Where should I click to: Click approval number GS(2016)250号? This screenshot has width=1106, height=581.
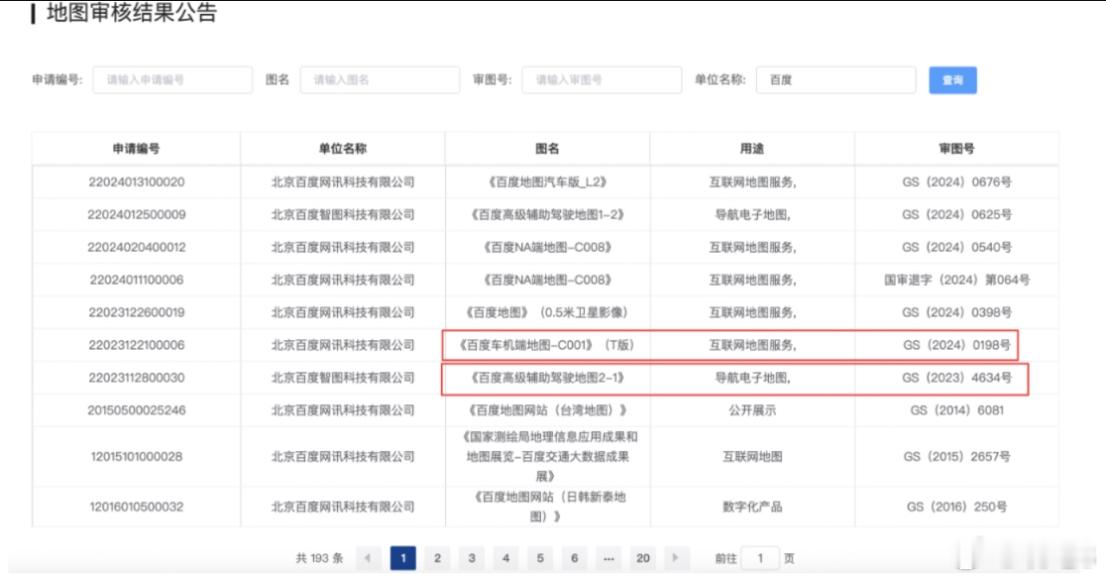pos(956,506)
